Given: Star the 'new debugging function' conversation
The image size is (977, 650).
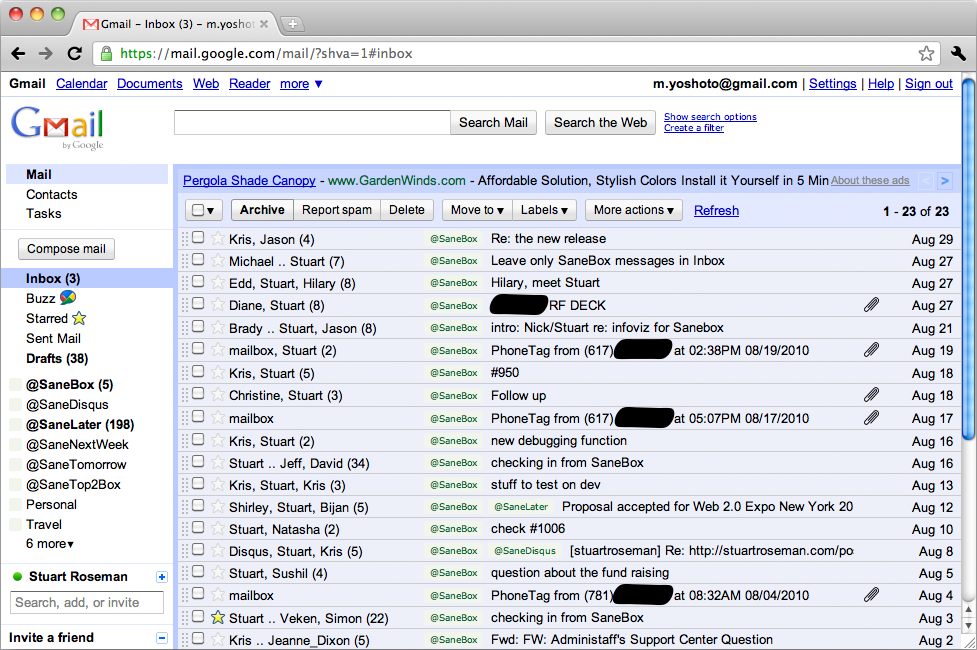Looking at the screenshot, I should point(217,441).
